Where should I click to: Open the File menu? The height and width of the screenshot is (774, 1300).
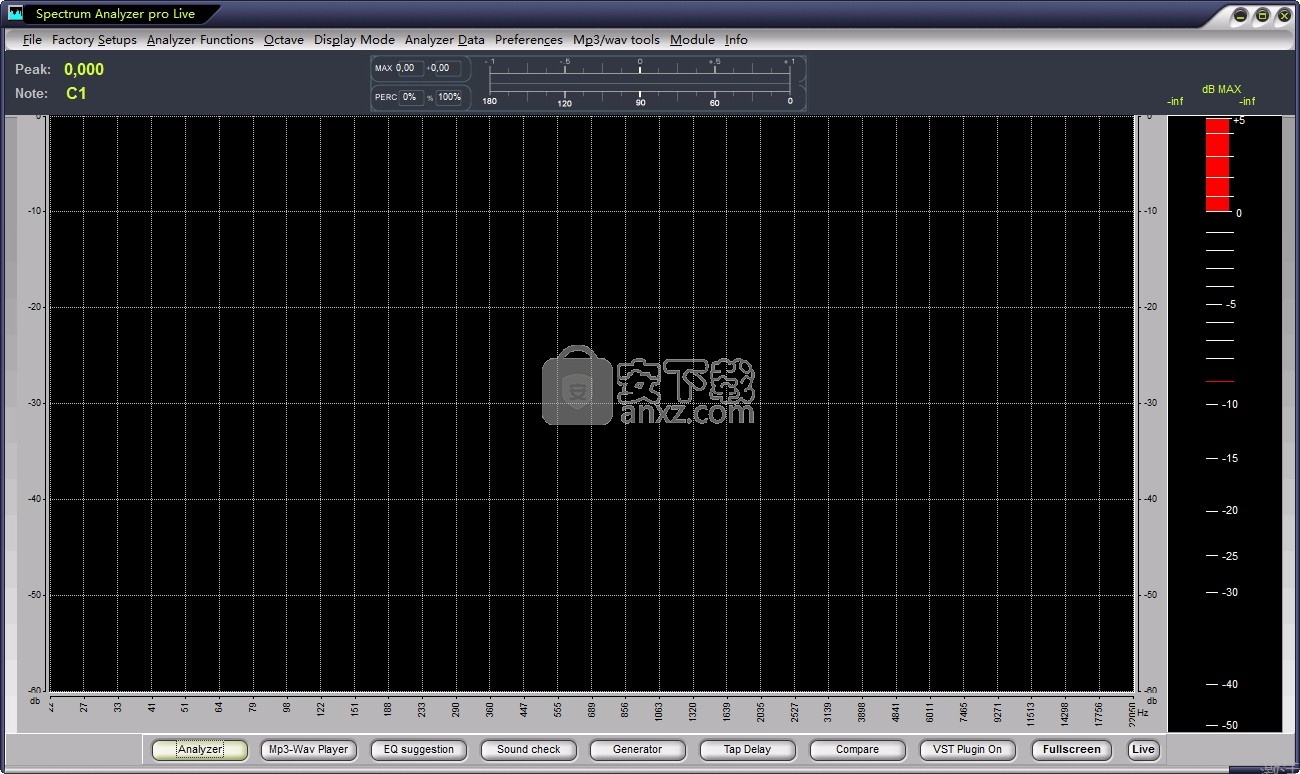point(32,40)
